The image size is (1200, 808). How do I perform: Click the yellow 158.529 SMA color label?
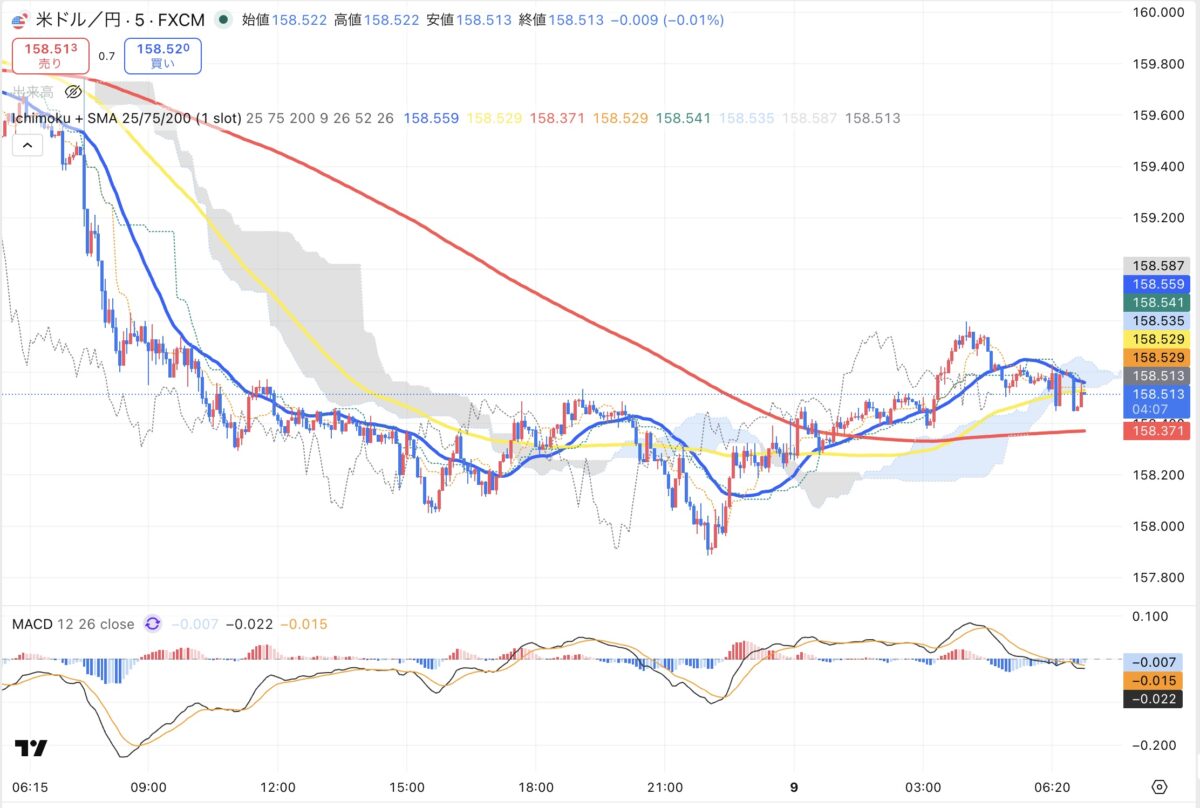(1157, 339)
